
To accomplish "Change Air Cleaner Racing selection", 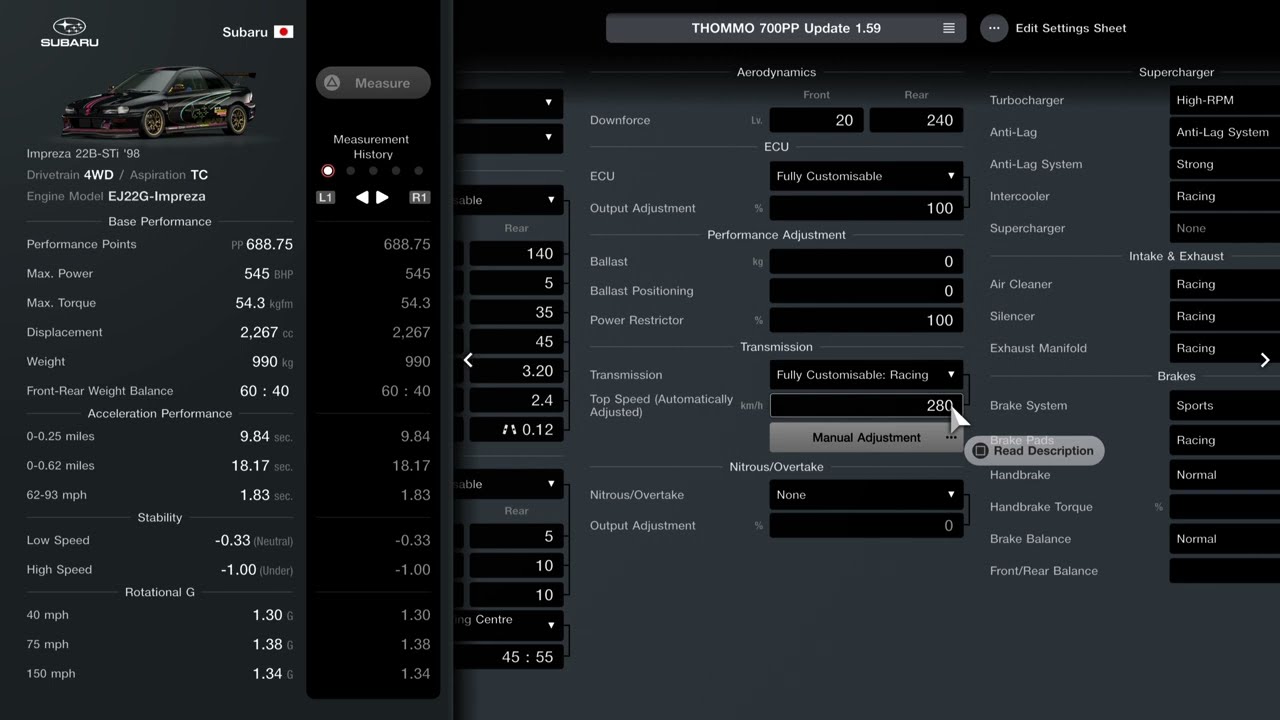I will click(x=1225, y=284).
